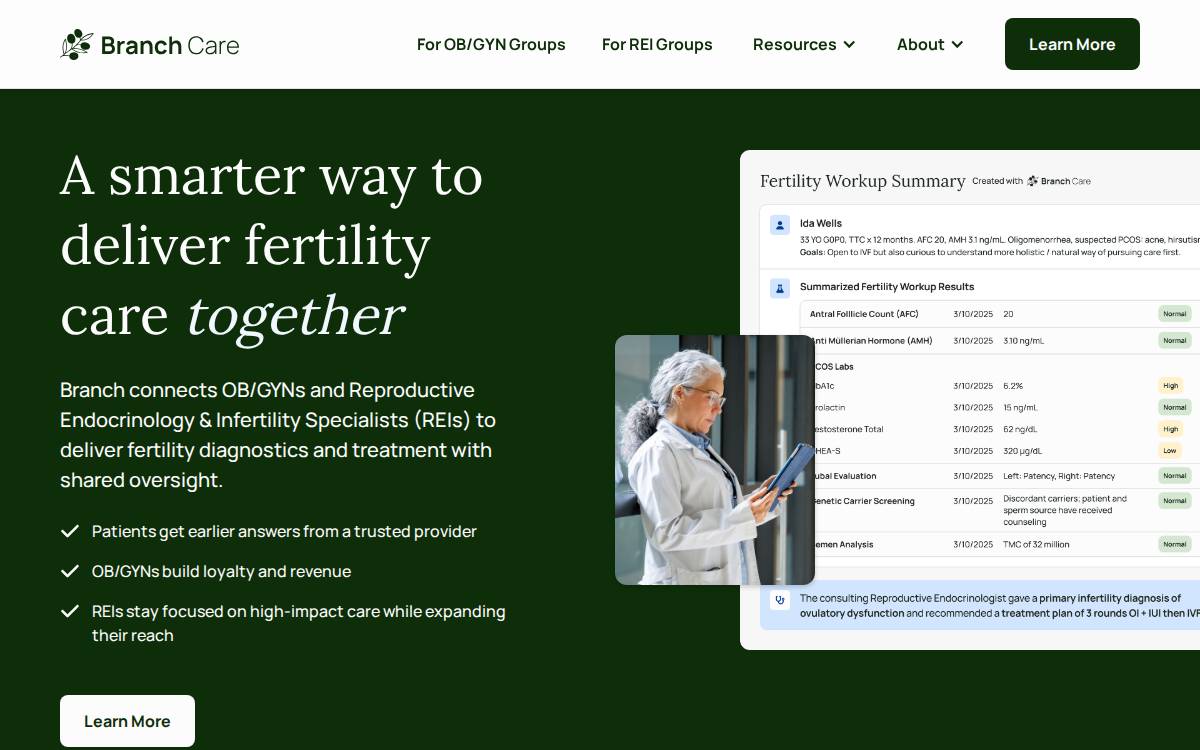This screenshot has width=1200, height=750.
Task: Click the 'TMC of 32 million' result
Action: pyautogui.click(x=1036, y=544)
